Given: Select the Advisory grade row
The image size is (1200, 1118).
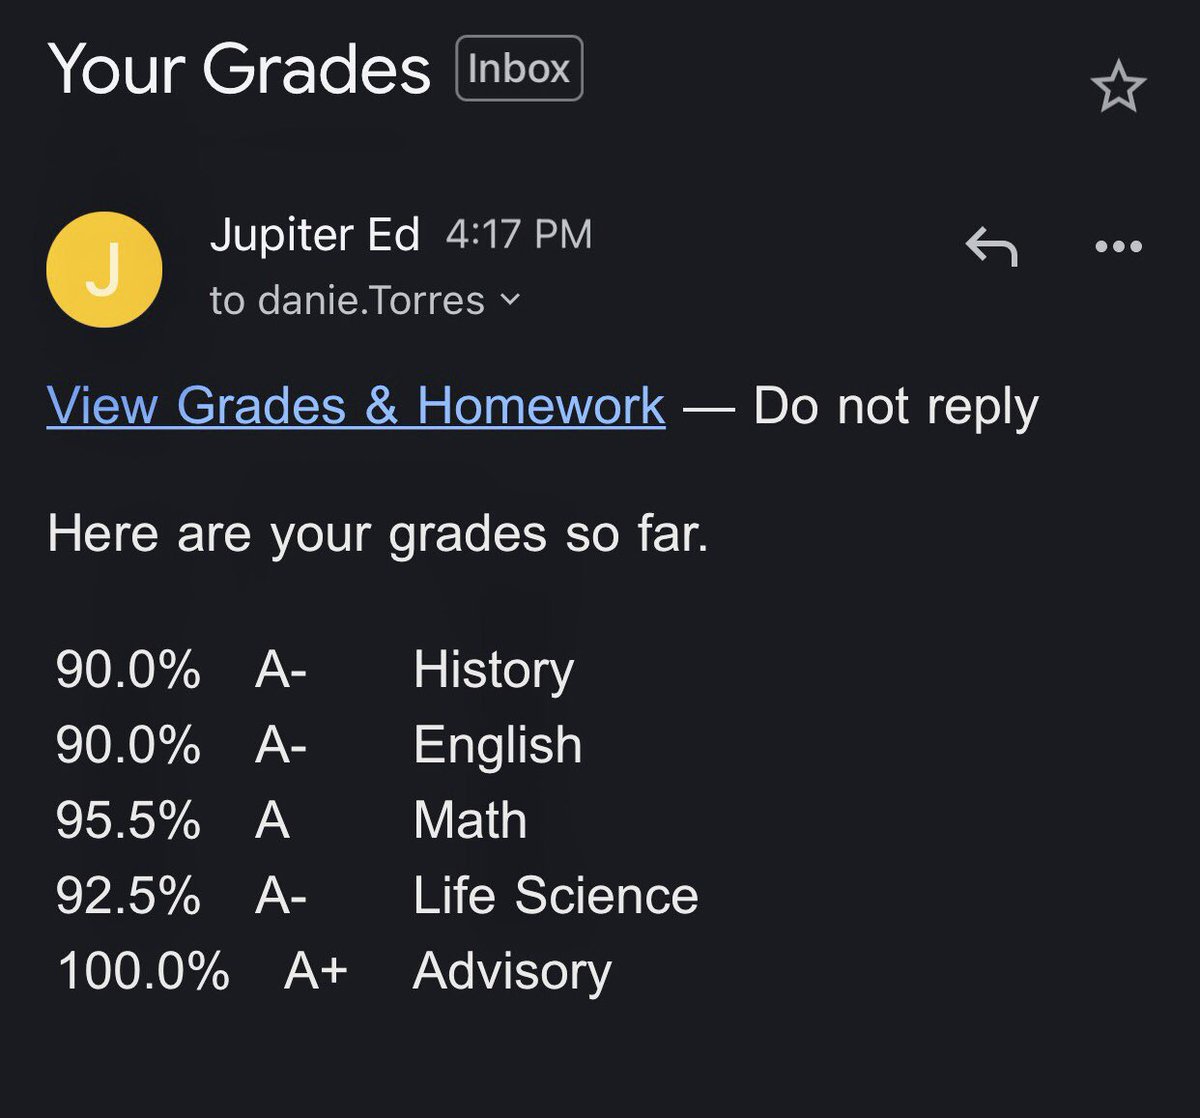Looking at the screenshot, I should point(335,972).
